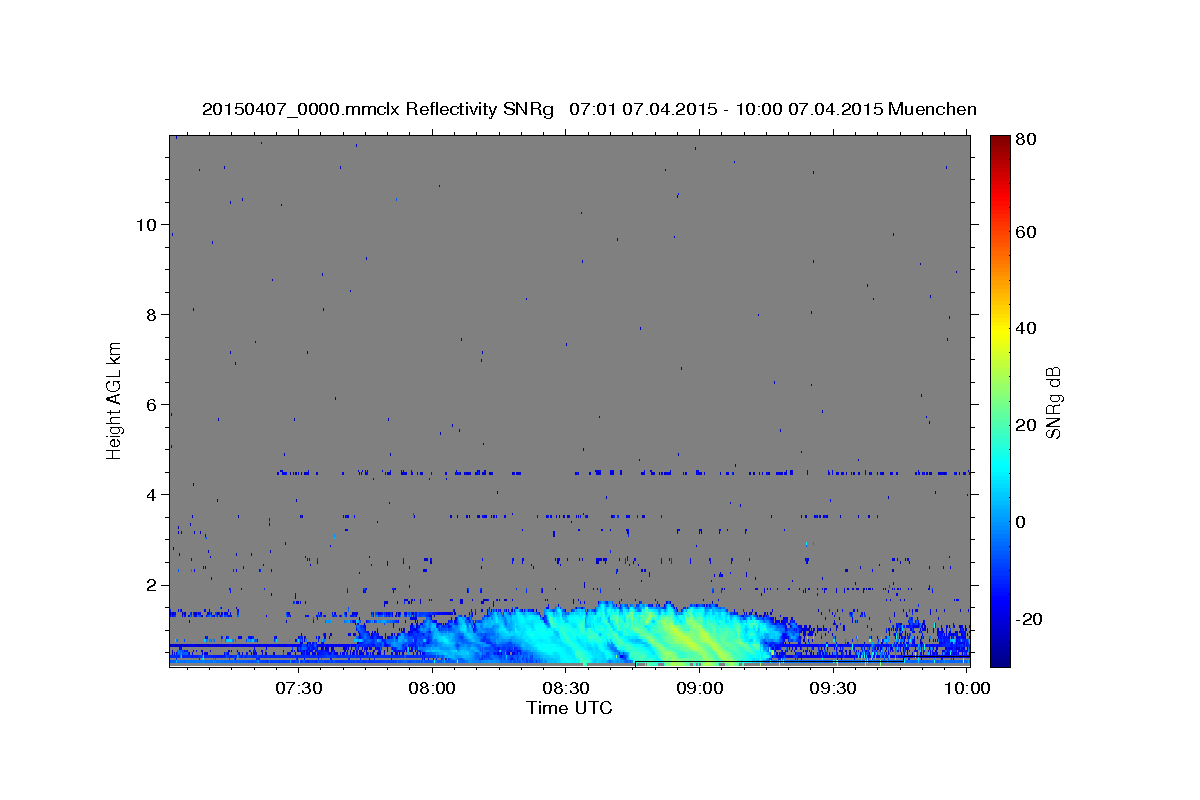This screenshot has width=1200, height=800.
Task: Click the colorbar value 40
Action: click(x=1025, y=328)
